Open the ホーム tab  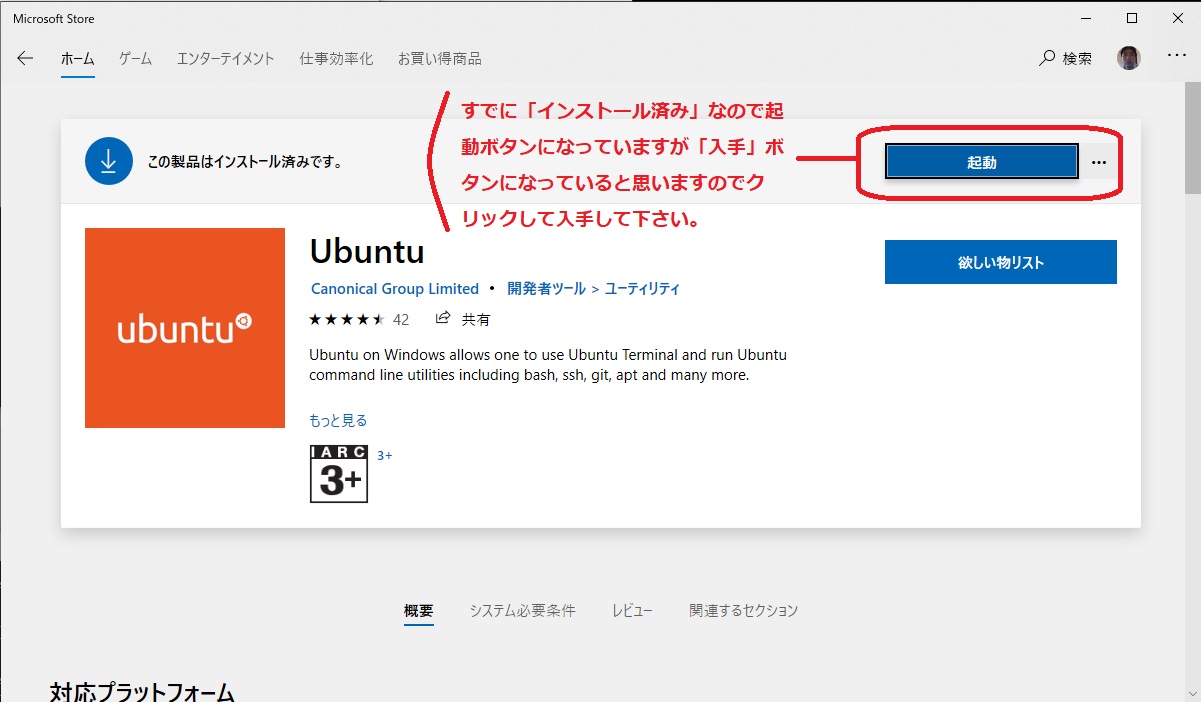pos(77,59)
